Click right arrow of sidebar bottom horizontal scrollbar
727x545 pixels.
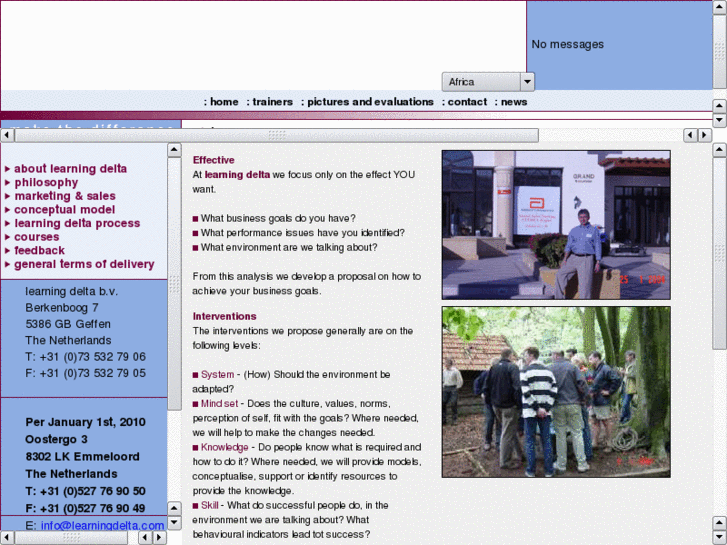click(159, 538)
